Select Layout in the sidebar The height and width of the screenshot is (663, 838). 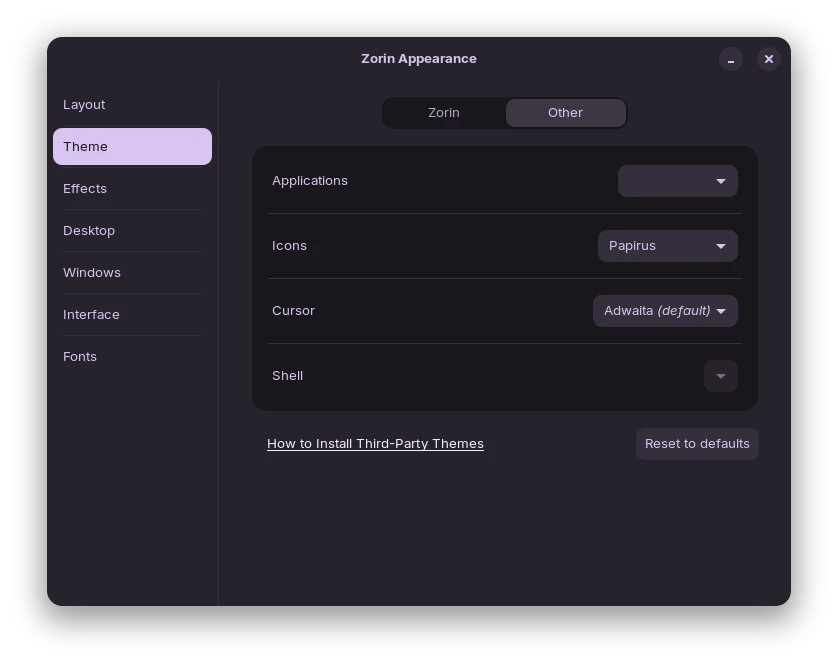(84, 105)
